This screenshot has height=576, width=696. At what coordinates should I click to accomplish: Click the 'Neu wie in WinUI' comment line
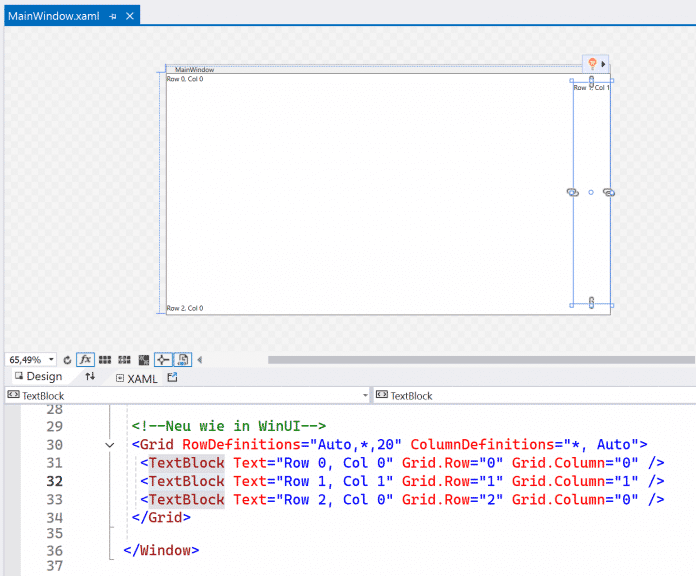coord(229,426)
